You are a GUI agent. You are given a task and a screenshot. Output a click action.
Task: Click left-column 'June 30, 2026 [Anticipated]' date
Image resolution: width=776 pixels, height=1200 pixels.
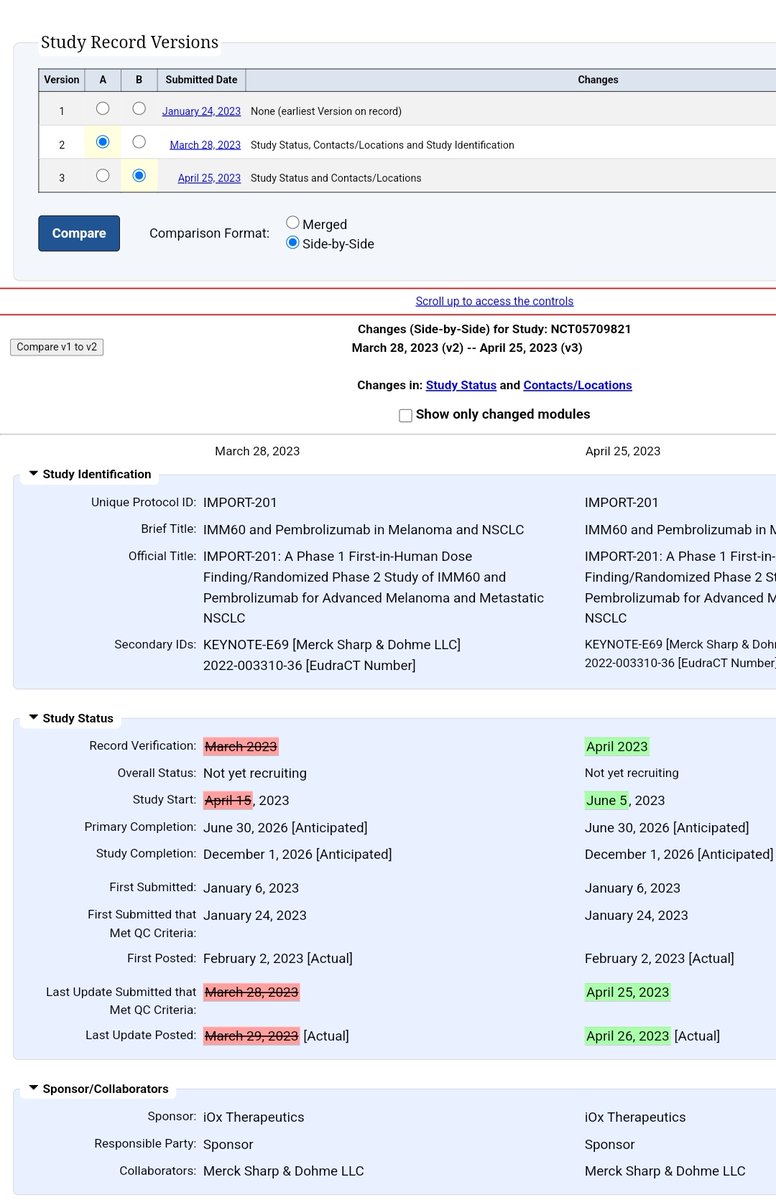[285, 827]
